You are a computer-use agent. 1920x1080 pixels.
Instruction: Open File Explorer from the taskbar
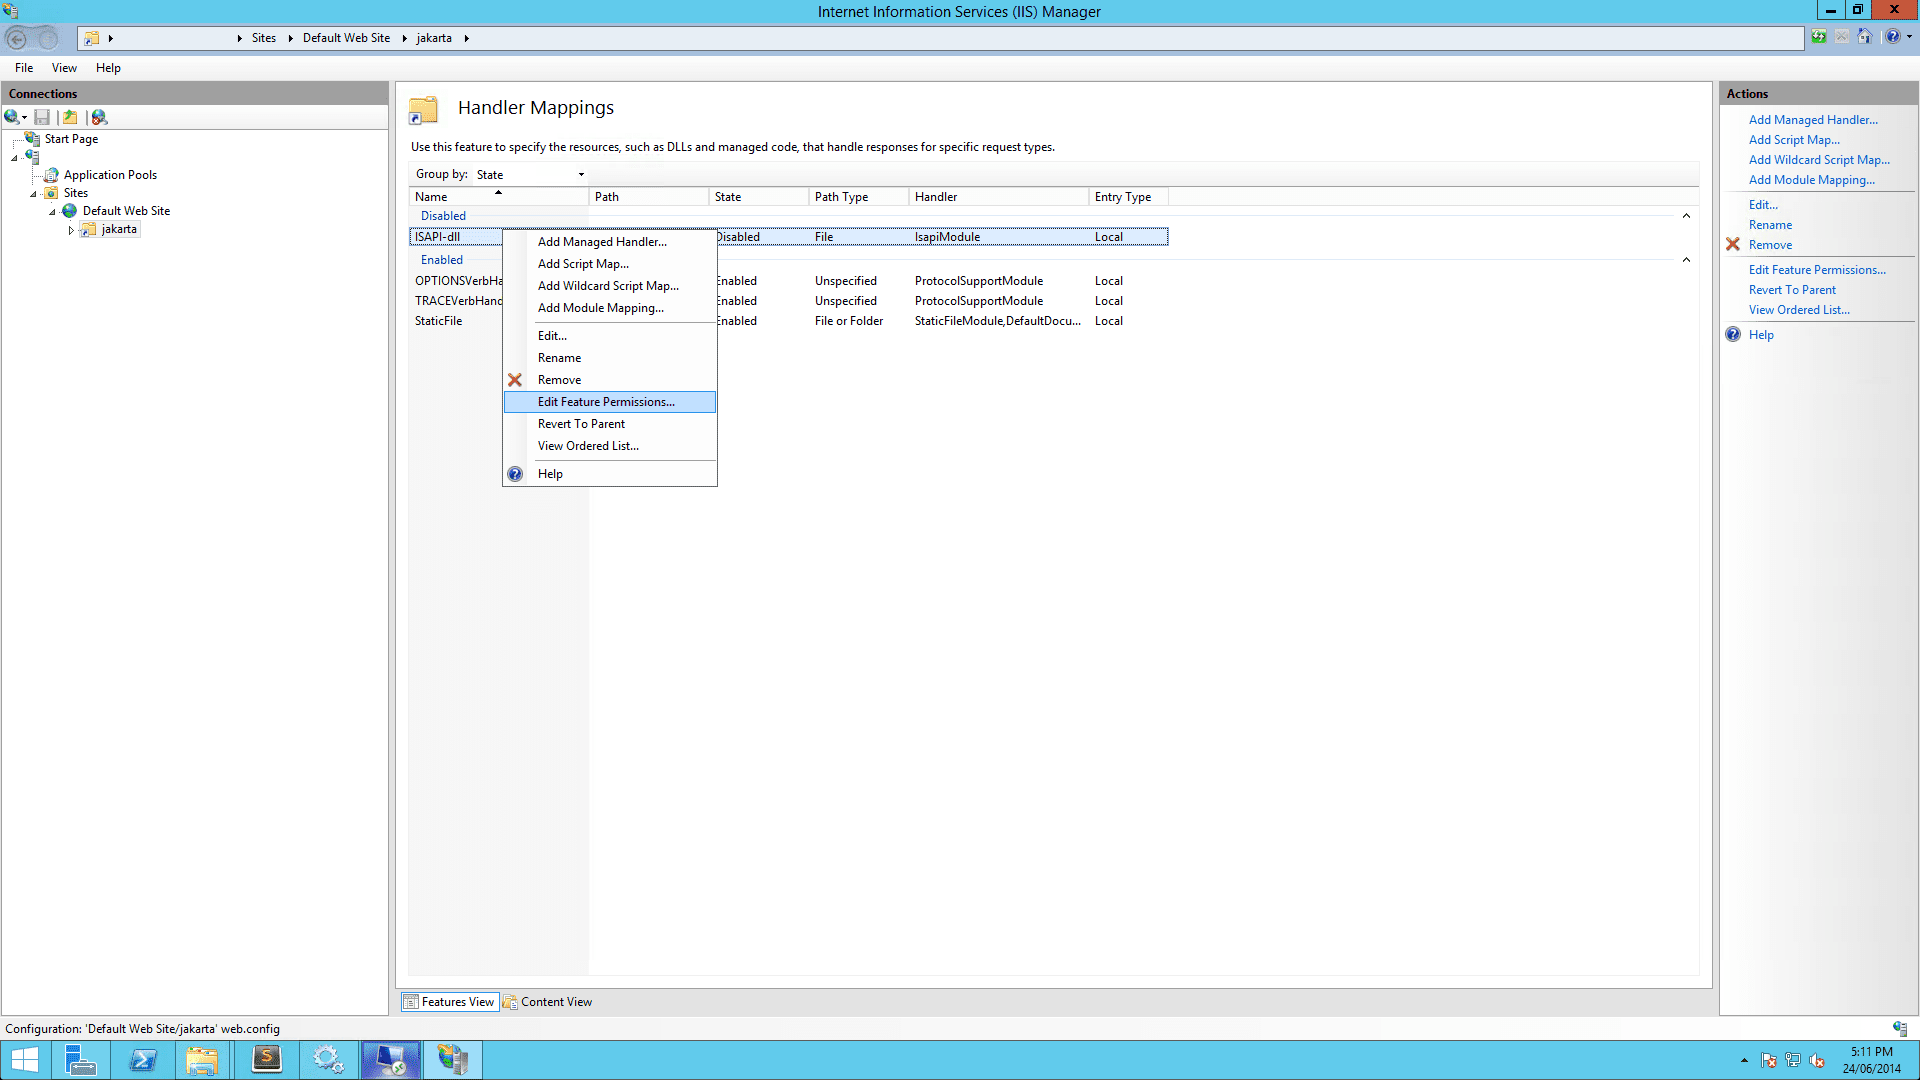pos(202,1060)
